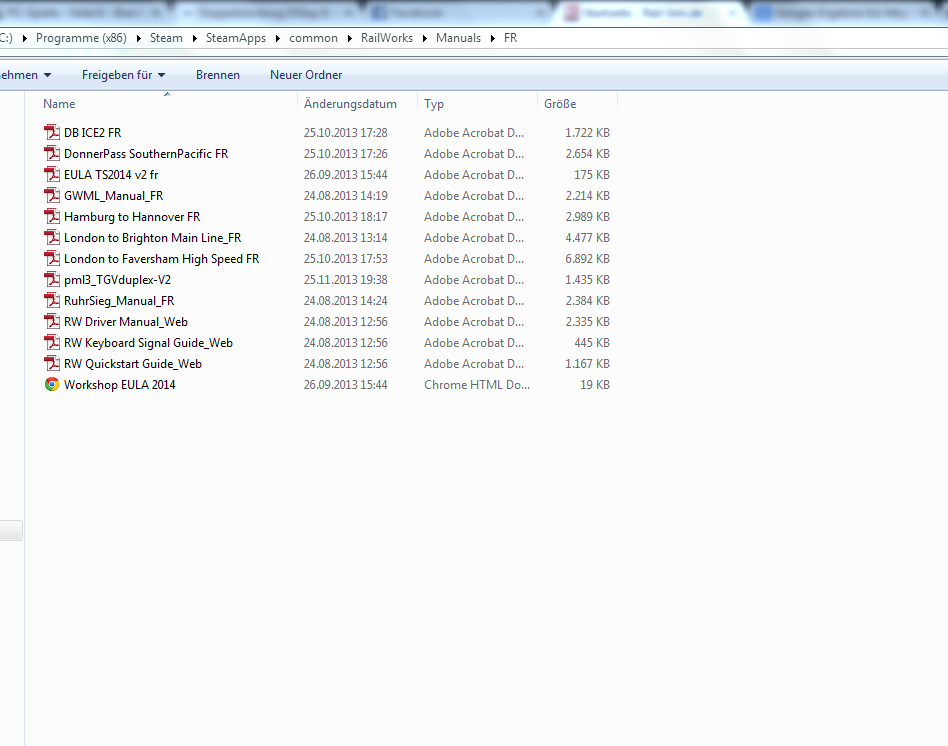Expand breadcrumb arrow after Manuals
Screen dimensions: 948x746
pos(493,38)
